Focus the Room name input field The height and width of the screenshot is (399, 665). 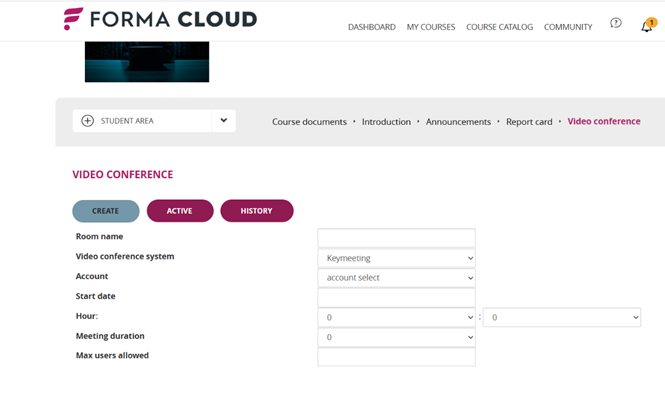point(396,238)
